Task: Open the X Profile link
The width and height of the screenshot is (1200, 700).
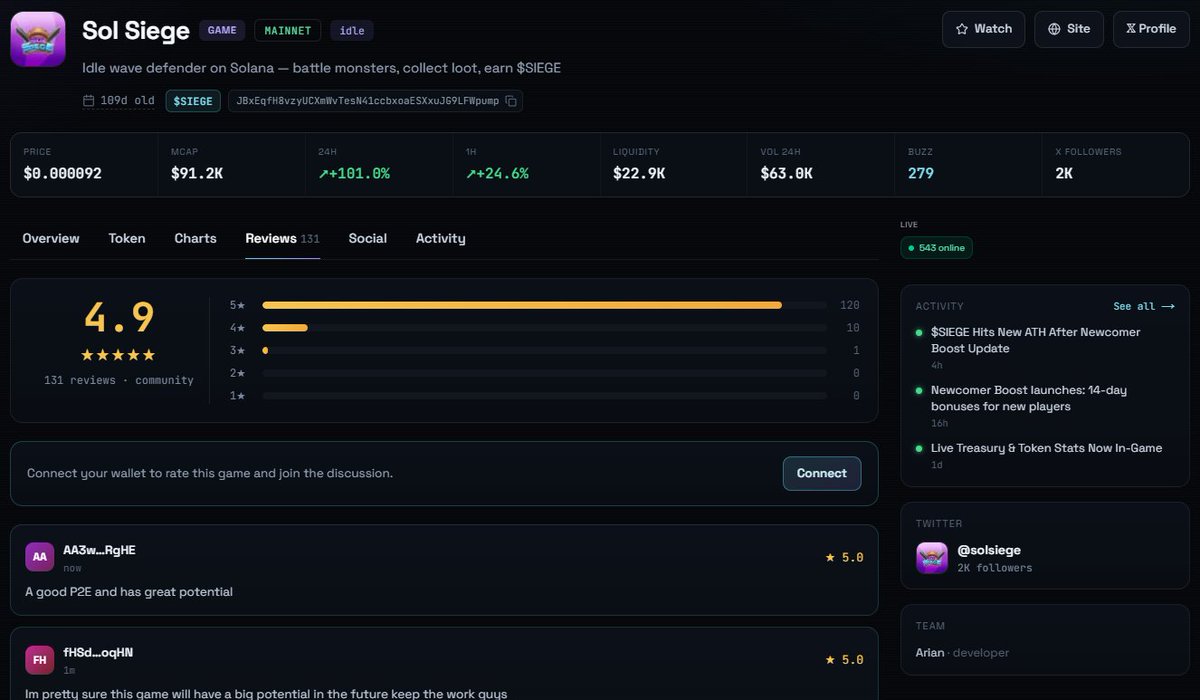Action: point(1151,29)
